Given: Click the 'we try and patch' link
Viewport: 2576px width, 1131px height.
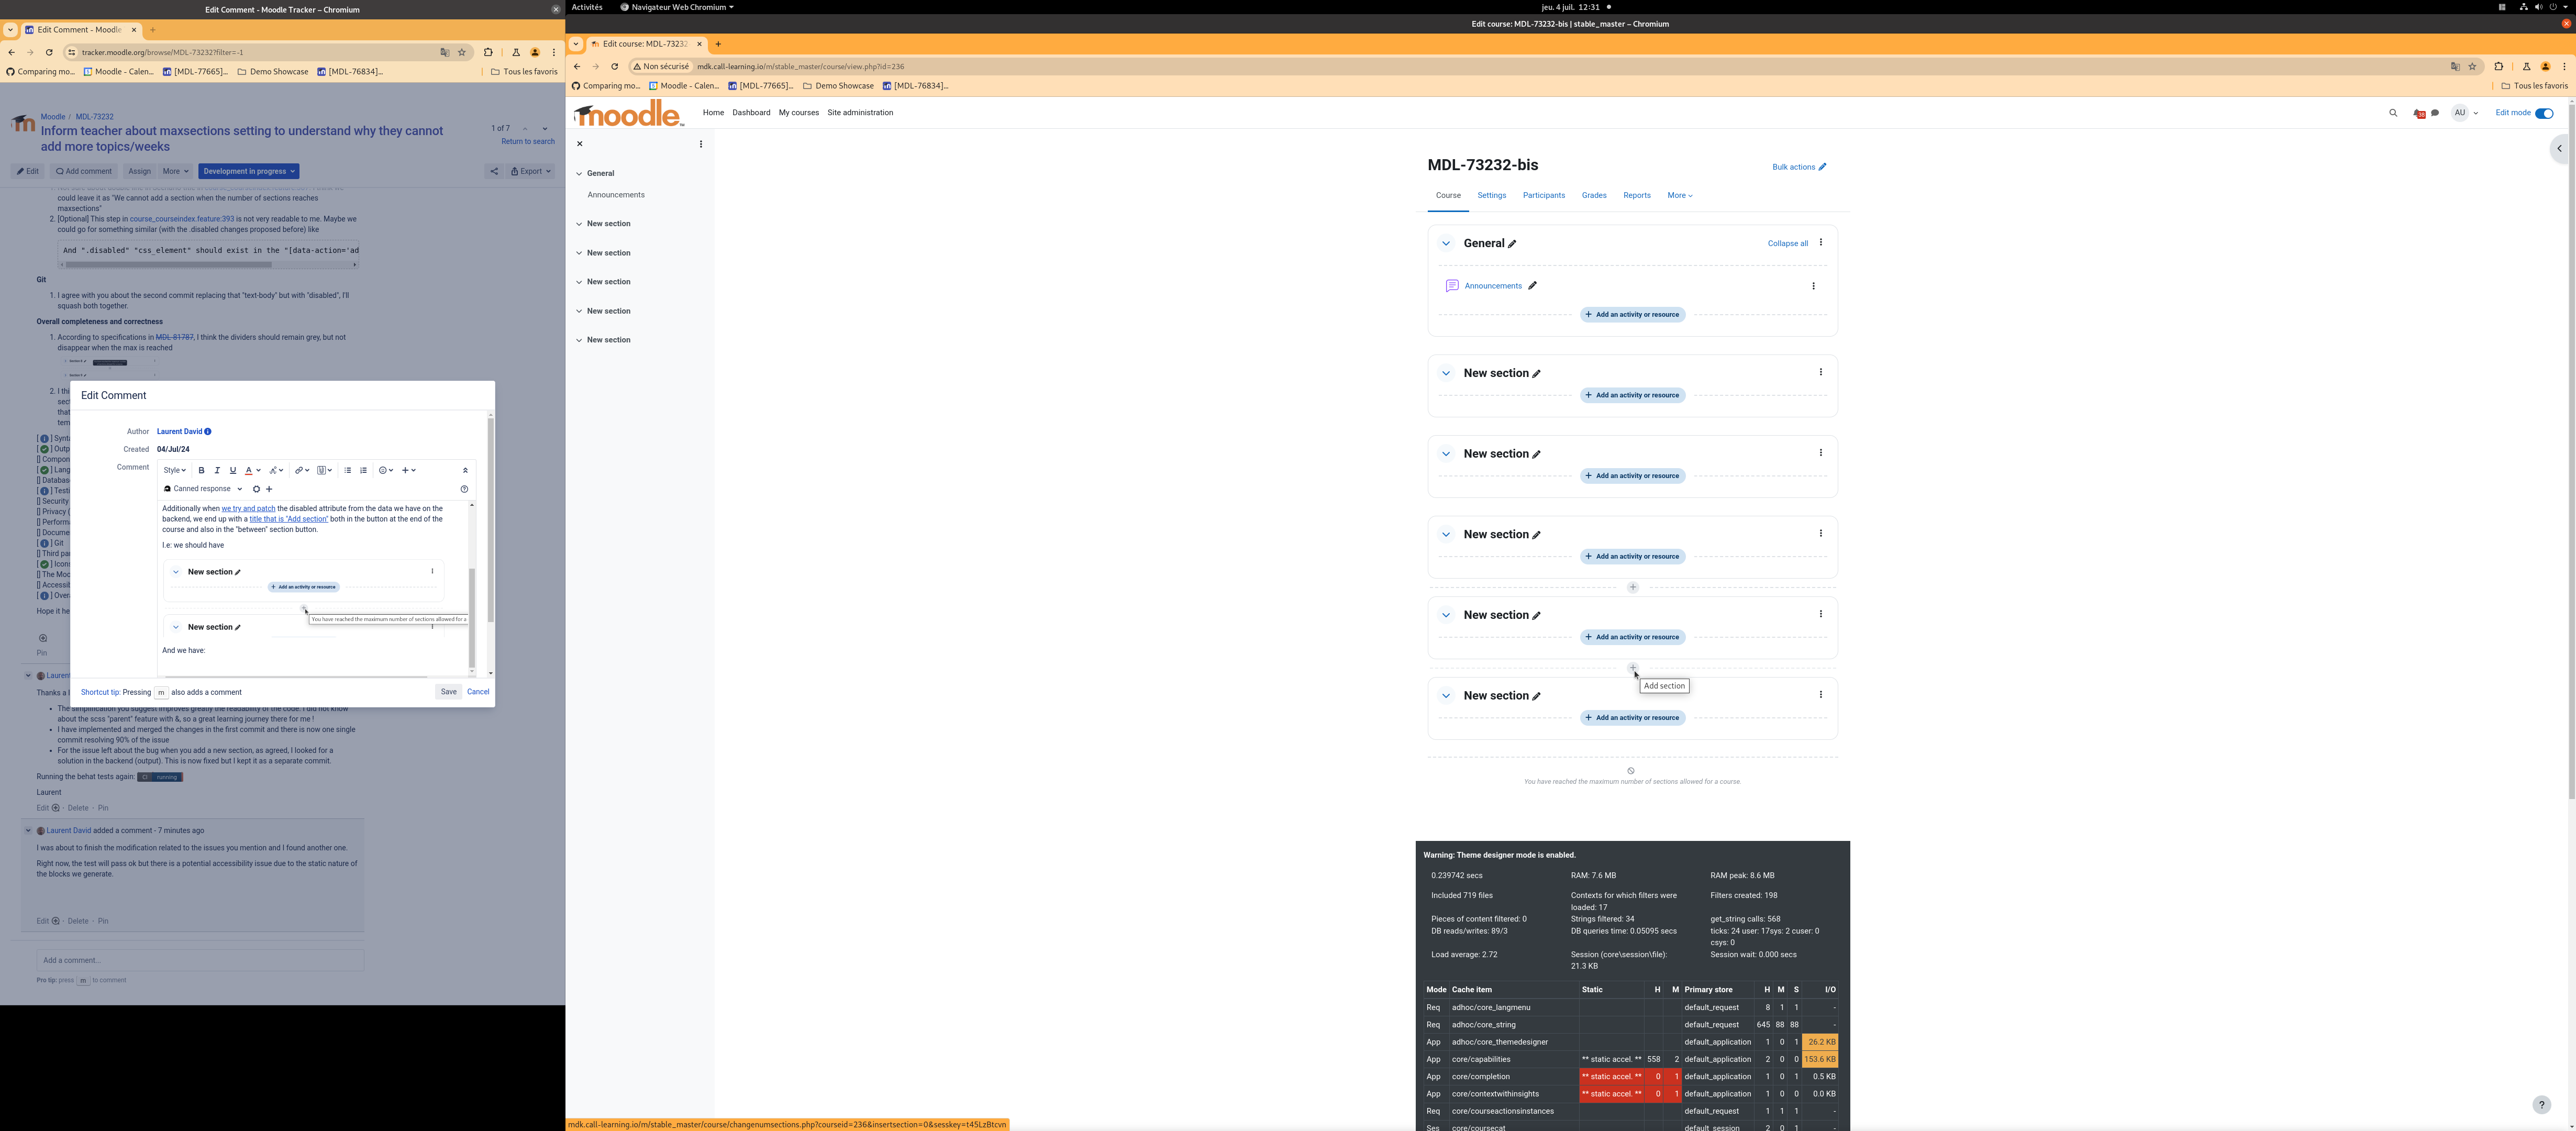Looking at the screenshot, I should pos(248,509).
